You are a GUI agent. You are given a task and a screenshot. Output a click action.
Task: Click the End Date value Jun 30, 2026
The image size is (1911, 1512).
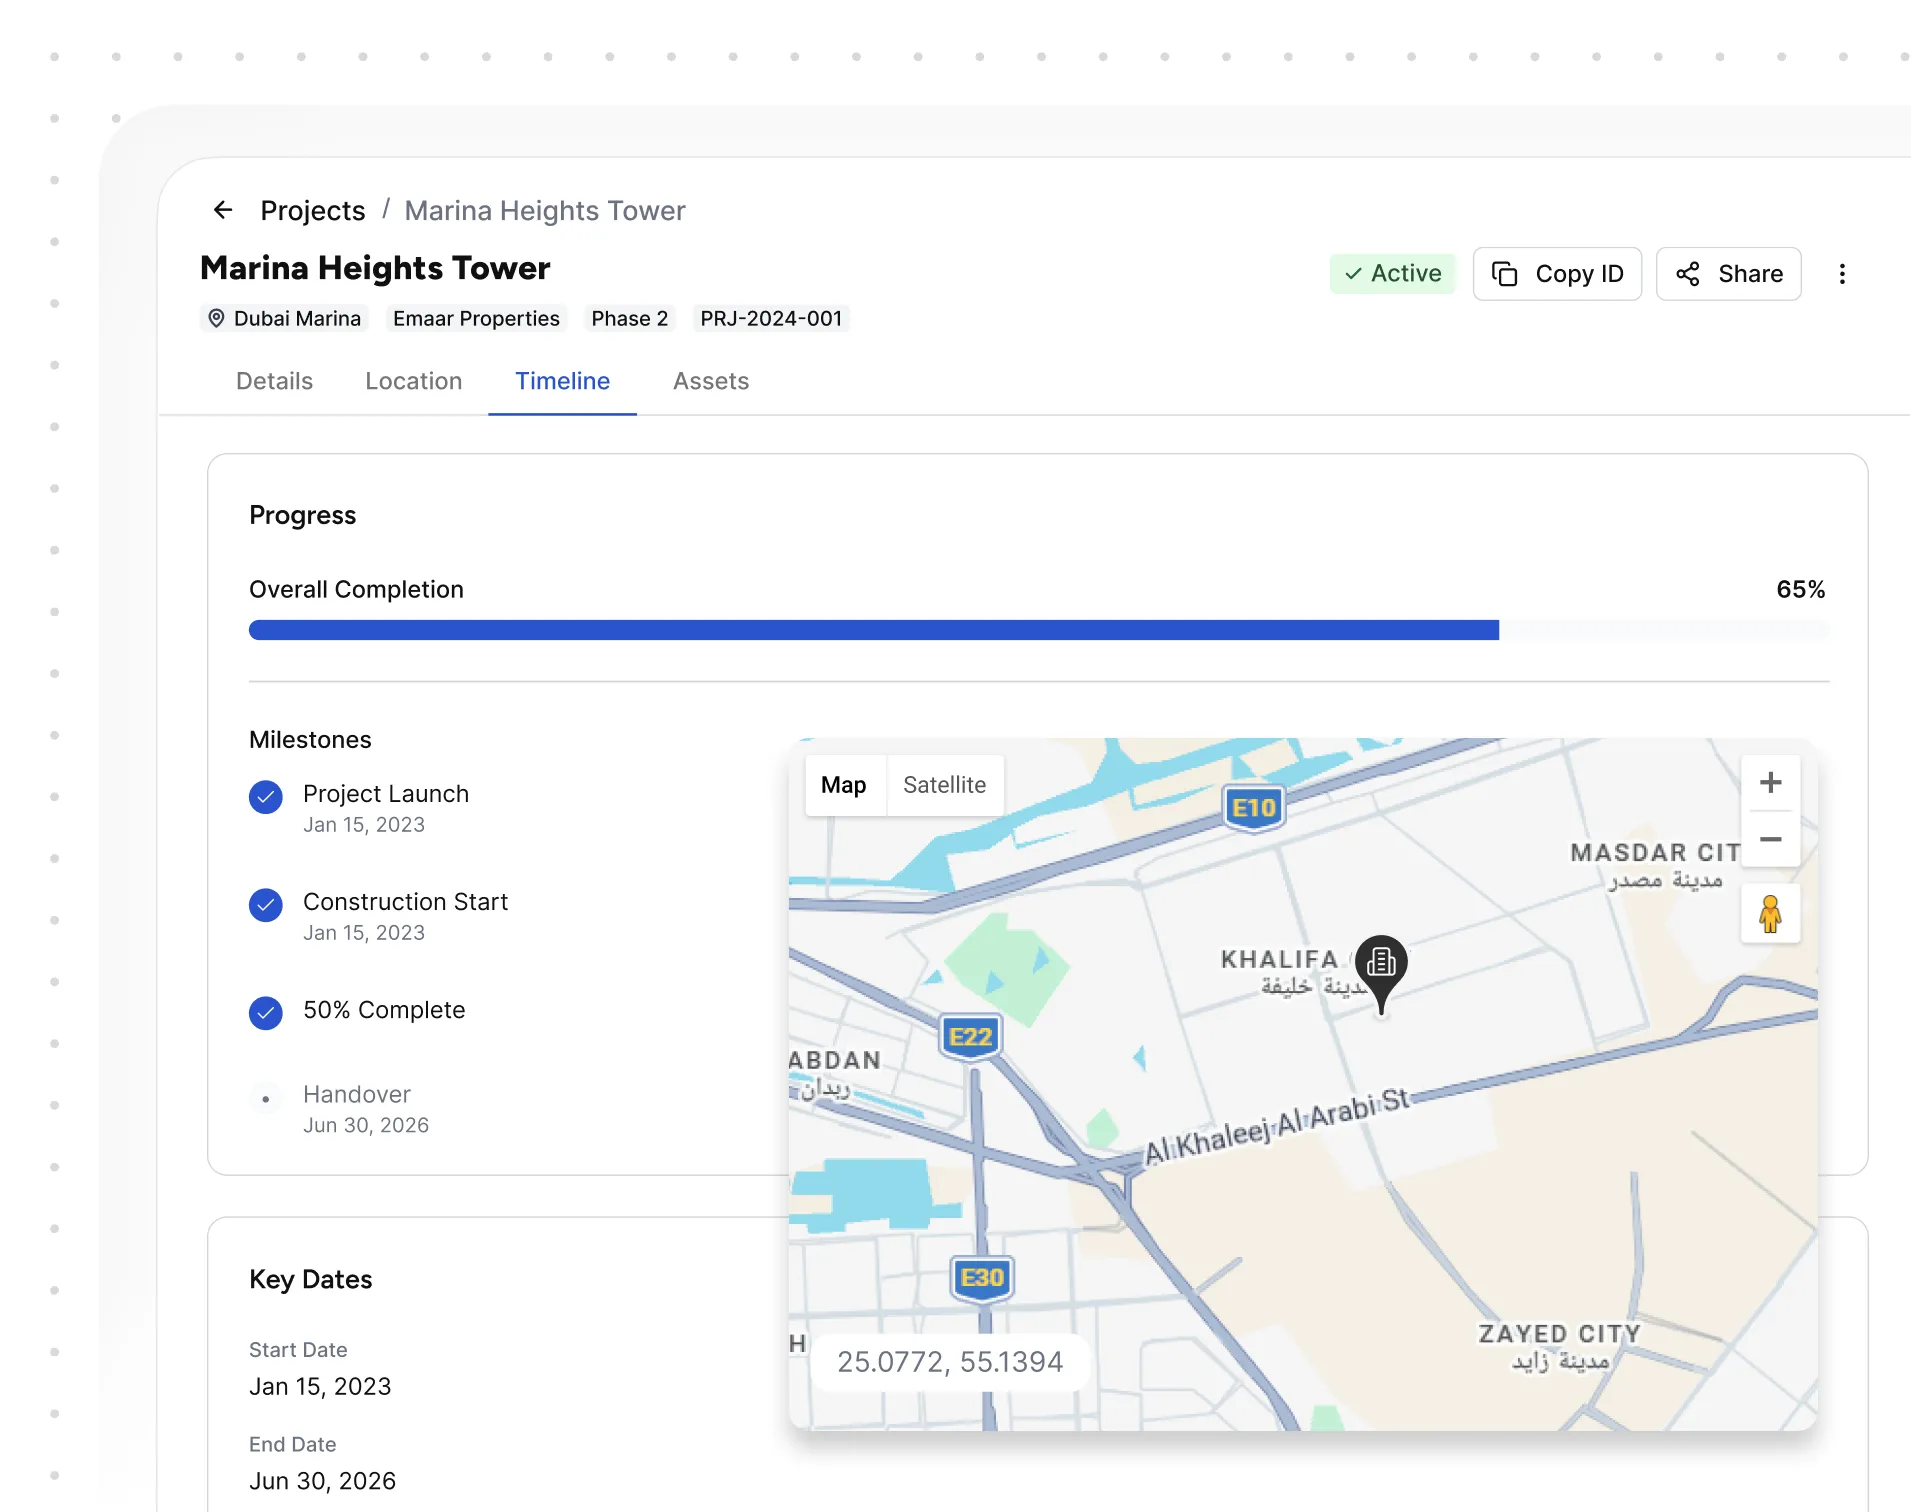pyautogui.click(x=322, y=1481)
